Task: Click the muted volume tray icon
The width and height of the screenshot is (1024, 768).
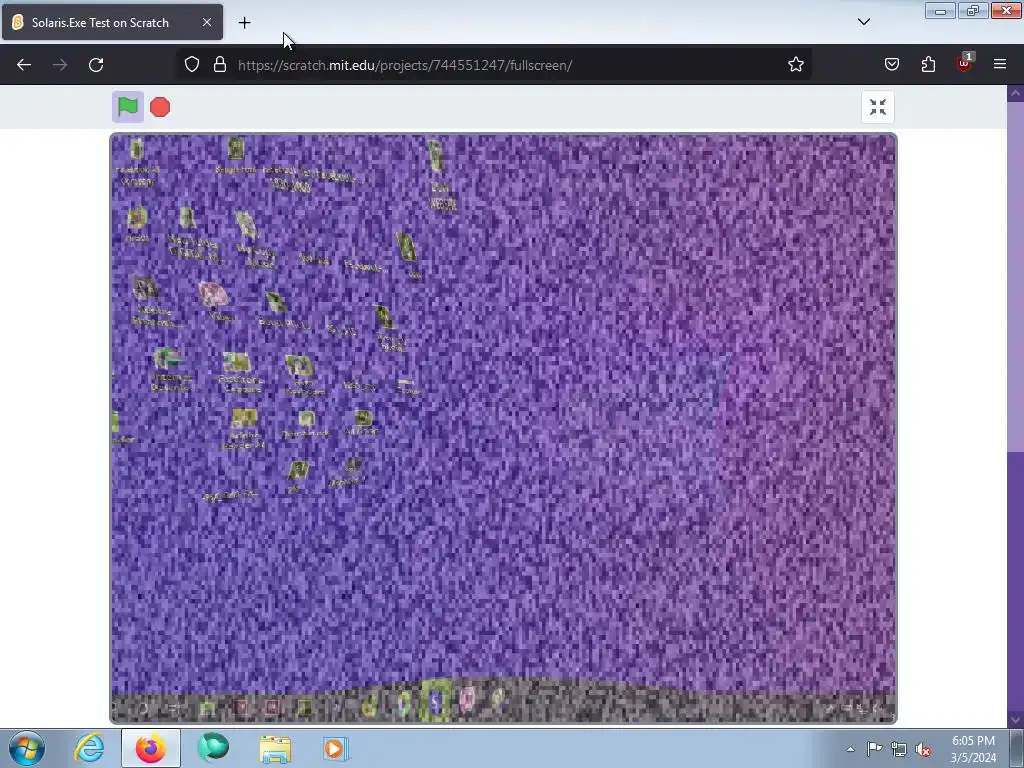Action: click(x=923, y=749)
